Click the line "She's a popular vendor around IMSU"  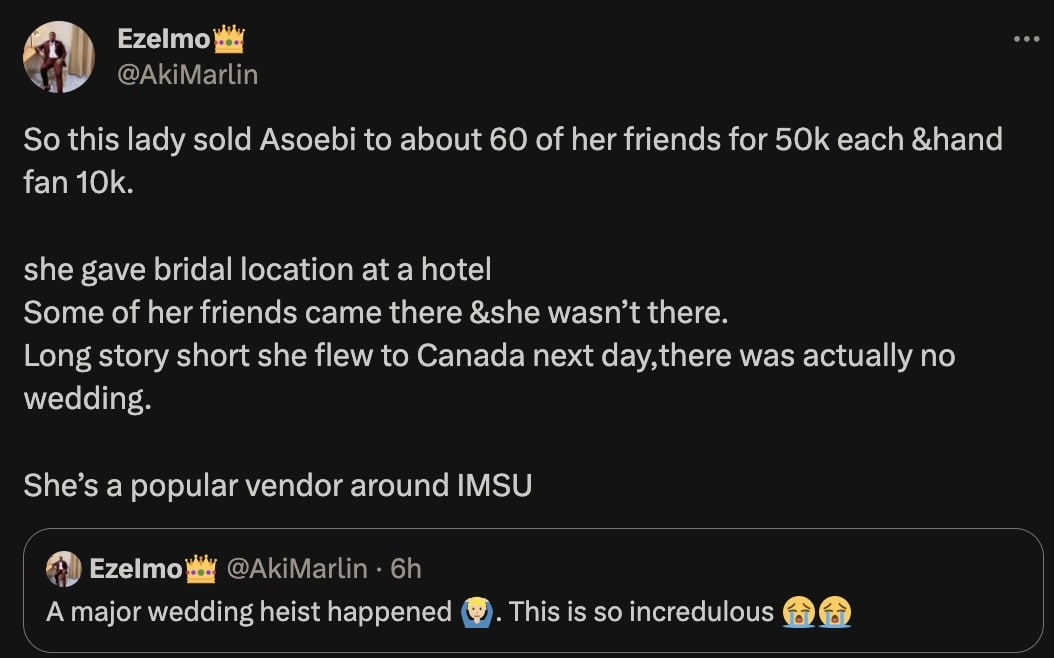(x=277, y=485)
